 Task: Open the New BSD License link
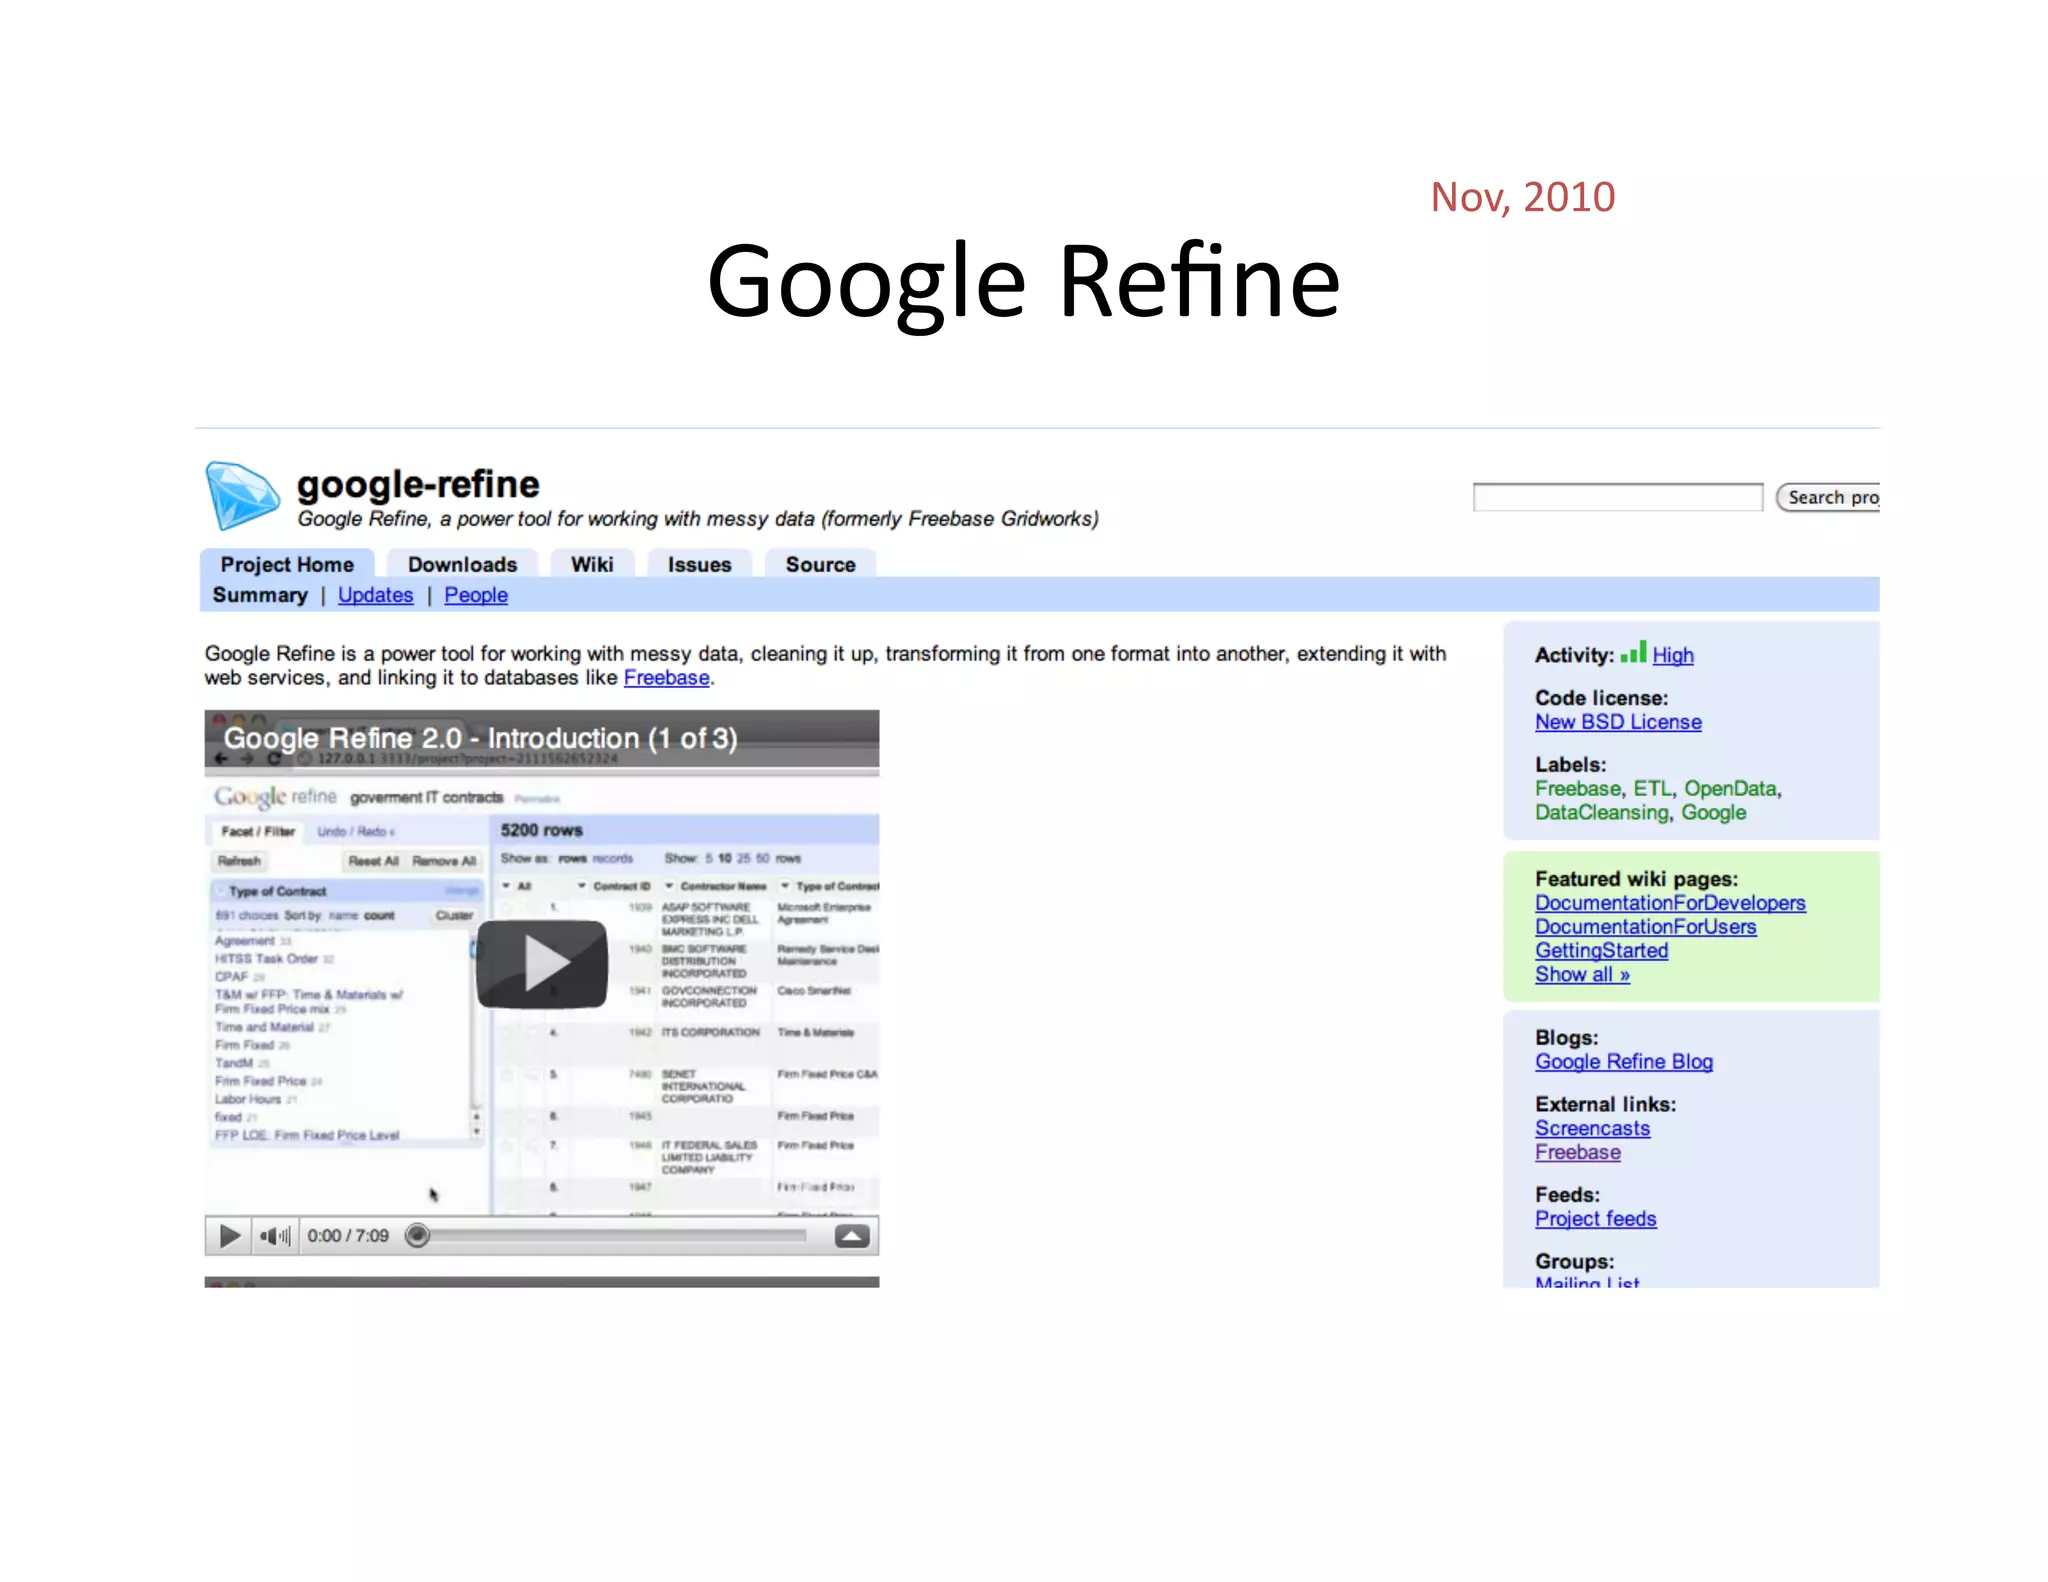tap(1618, 722)
